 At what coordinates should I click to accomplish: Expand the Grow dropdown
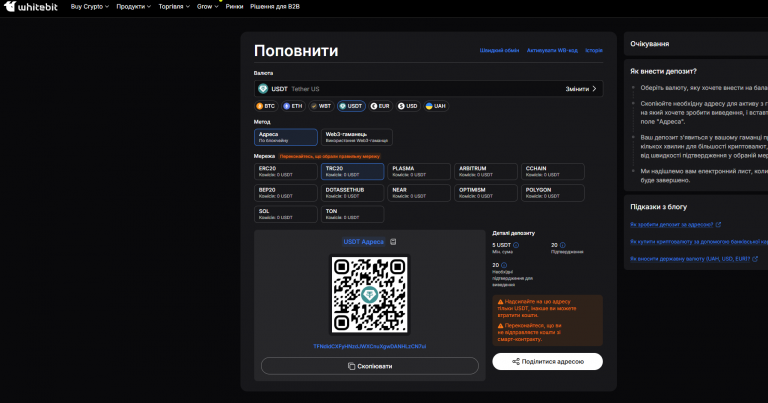point(208,6)
